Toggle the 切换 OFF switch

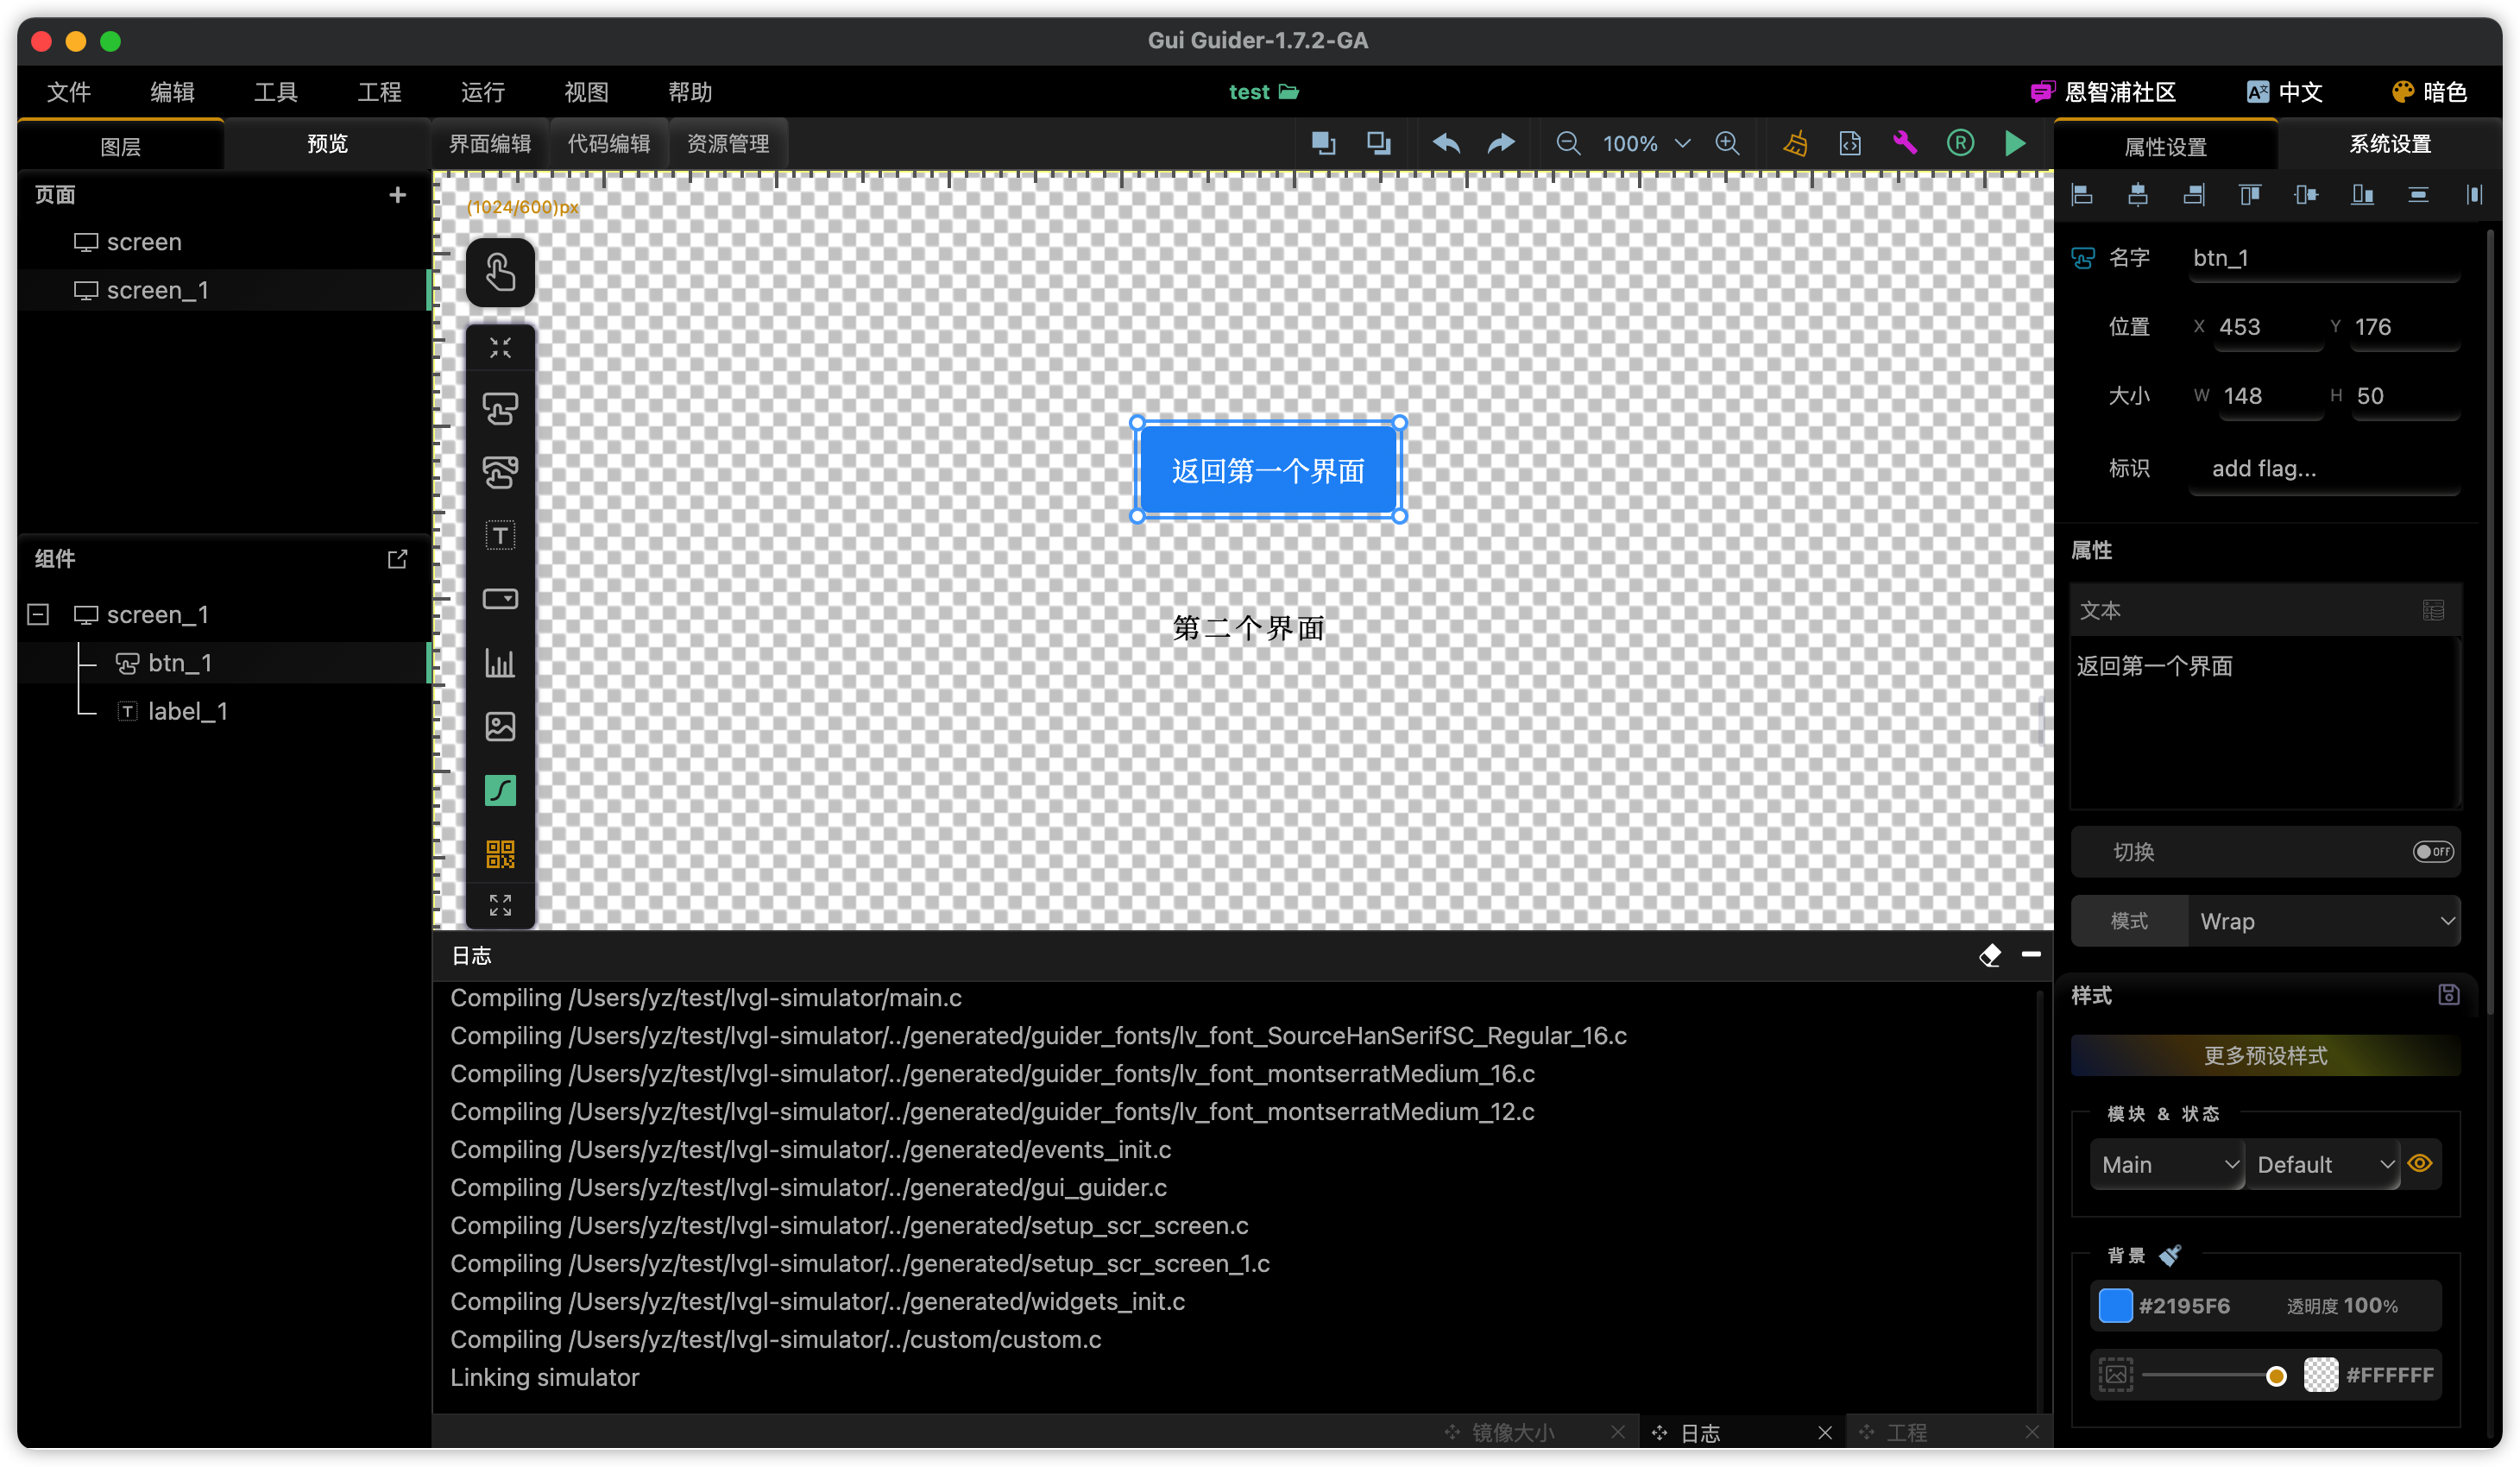pyautogui.click(x=2431, y=851)
